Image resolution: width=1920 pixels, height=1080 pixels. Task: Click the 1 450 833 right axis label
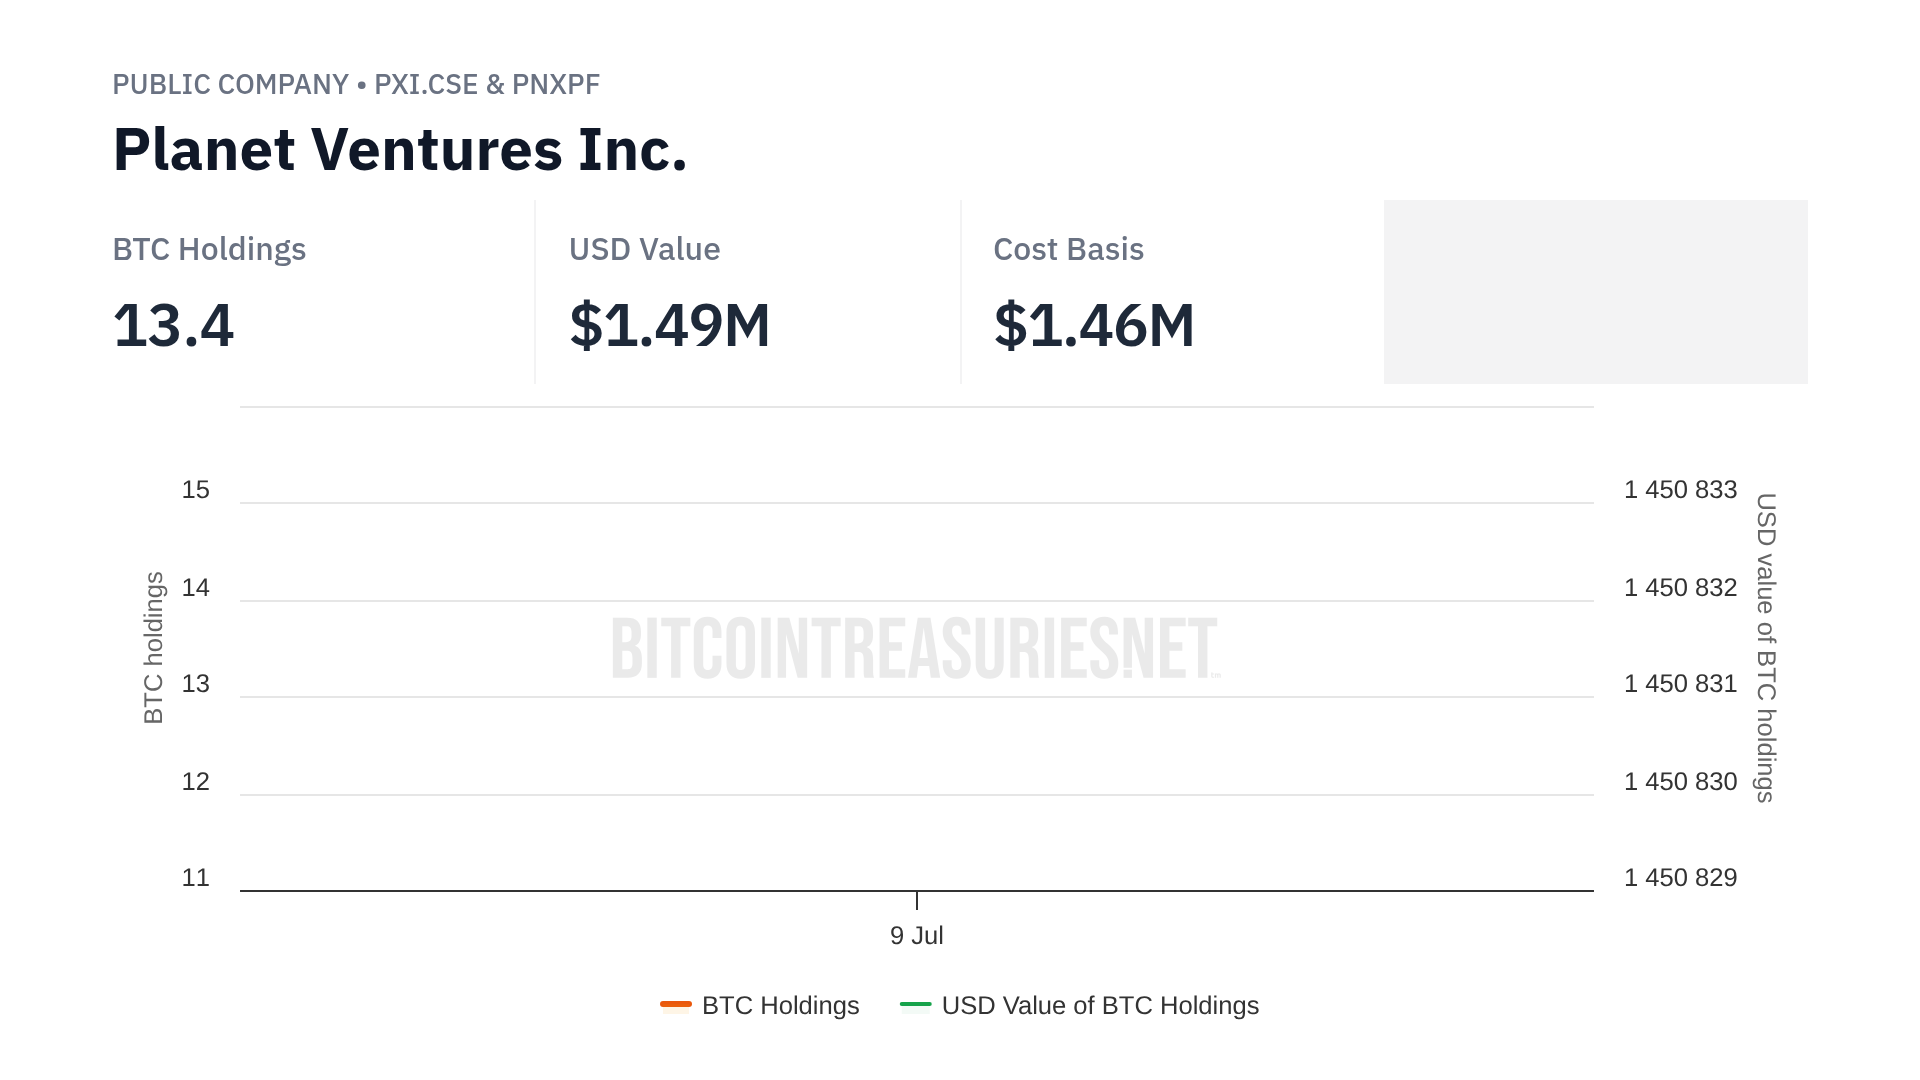click(1680, 490)
